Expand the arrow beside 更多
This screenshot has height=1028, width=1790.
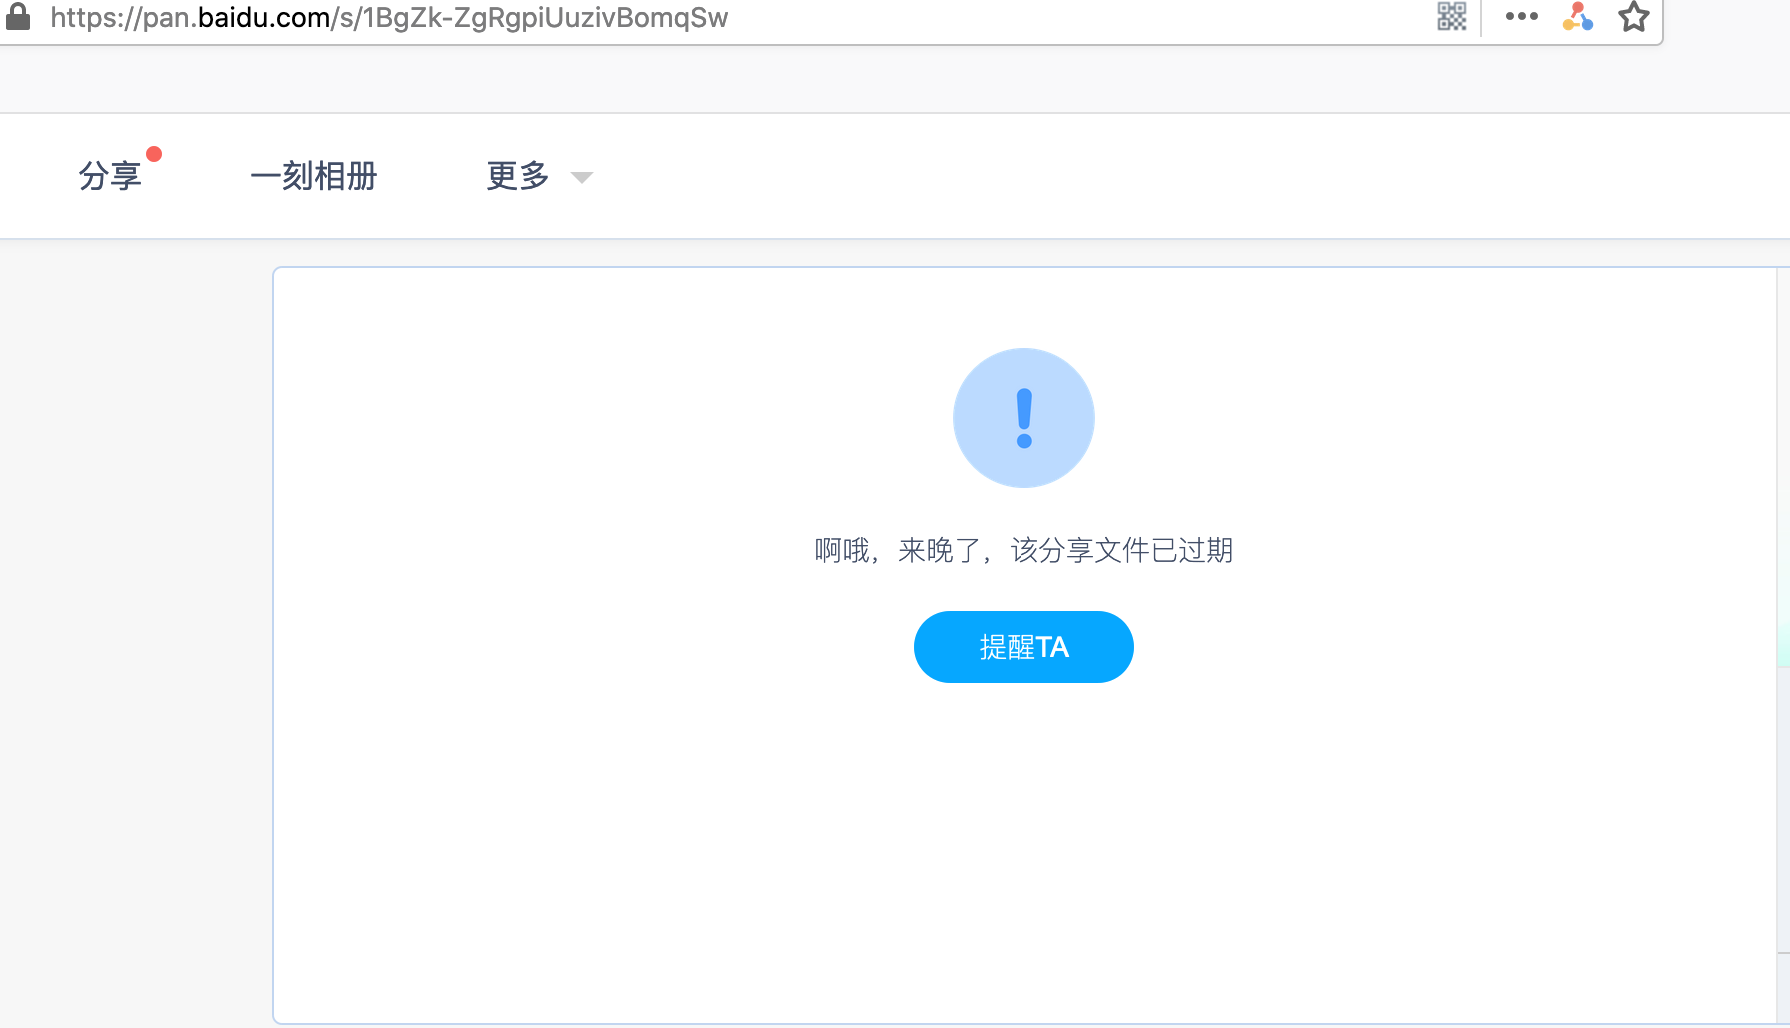(x=582, y=177)
